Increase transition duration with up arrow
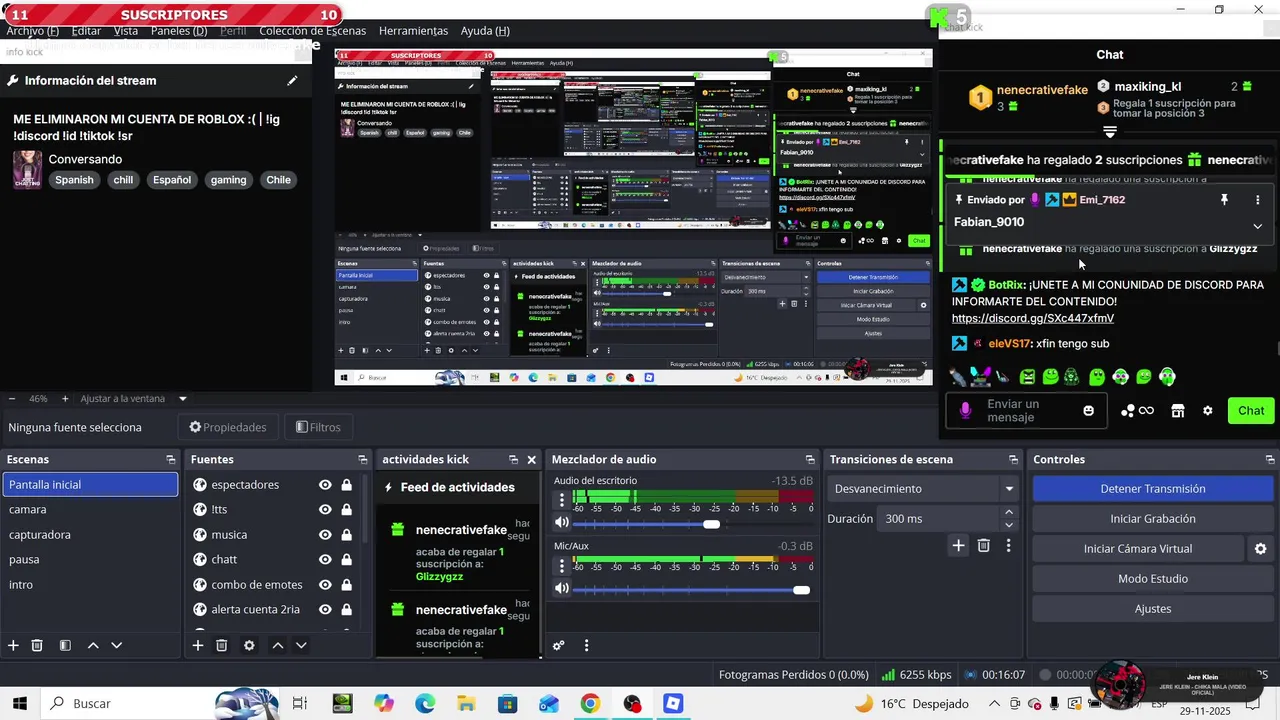Image resolution: width=1280 pixels, height=720 pixels. tap(1009, 513)
